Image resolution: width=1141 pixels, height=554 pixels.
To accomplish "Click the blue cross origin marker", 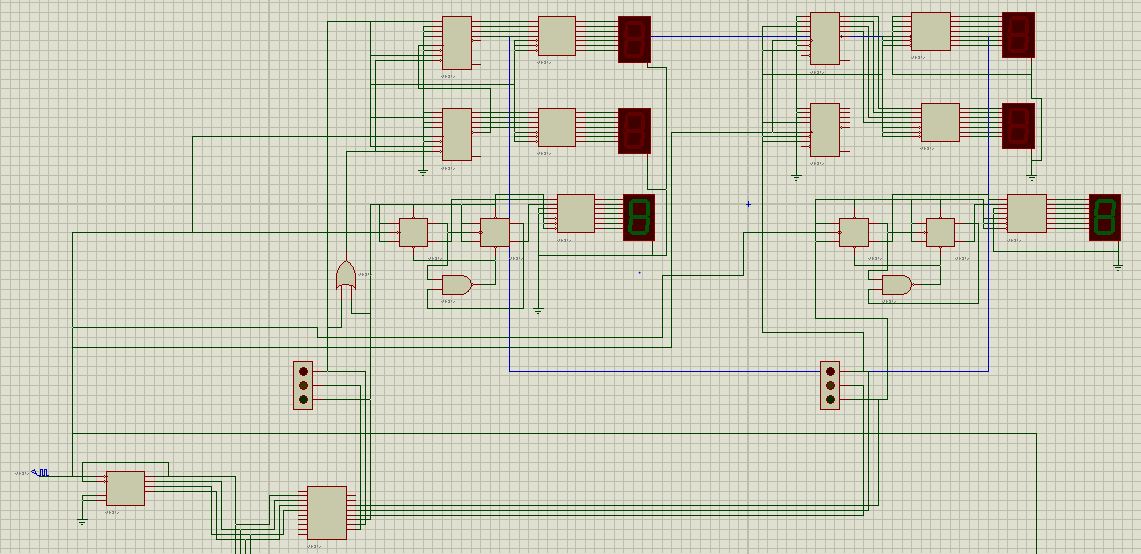I will click(x=748, y=204).
